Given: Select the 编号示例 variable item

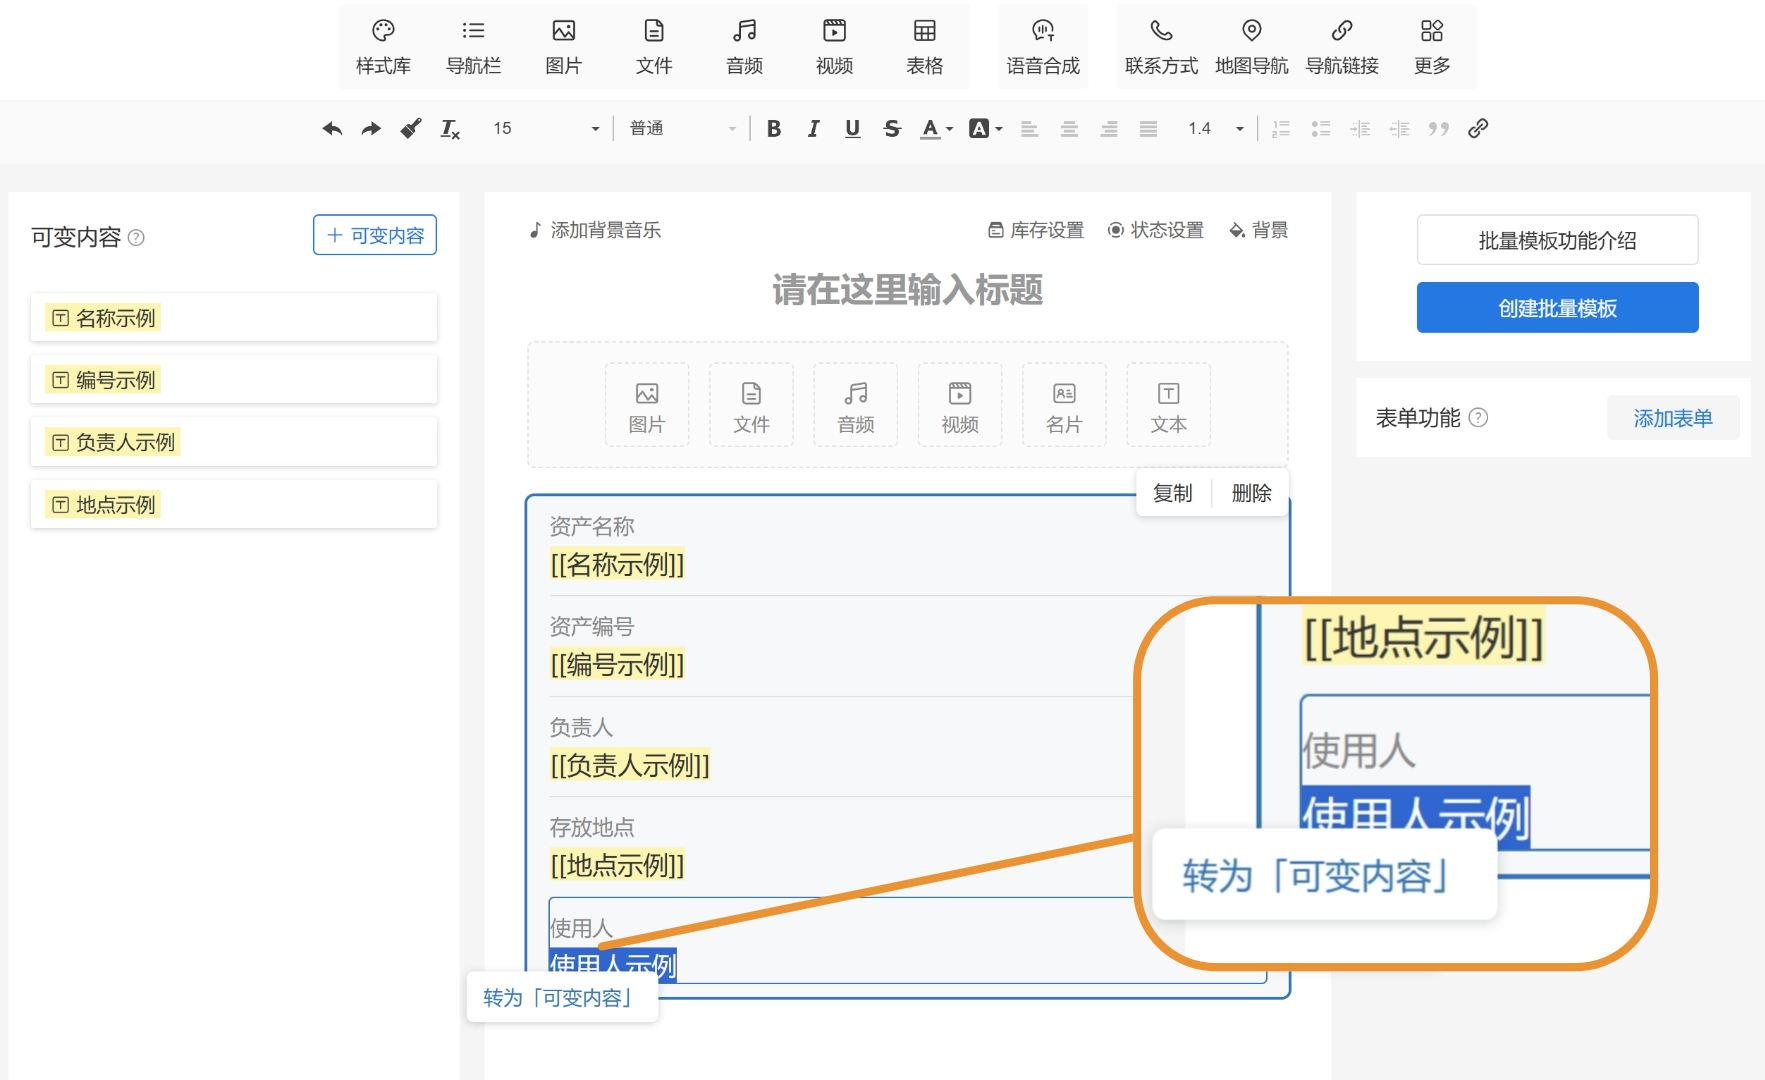Looking at the screenshot, I should [234, 380].
